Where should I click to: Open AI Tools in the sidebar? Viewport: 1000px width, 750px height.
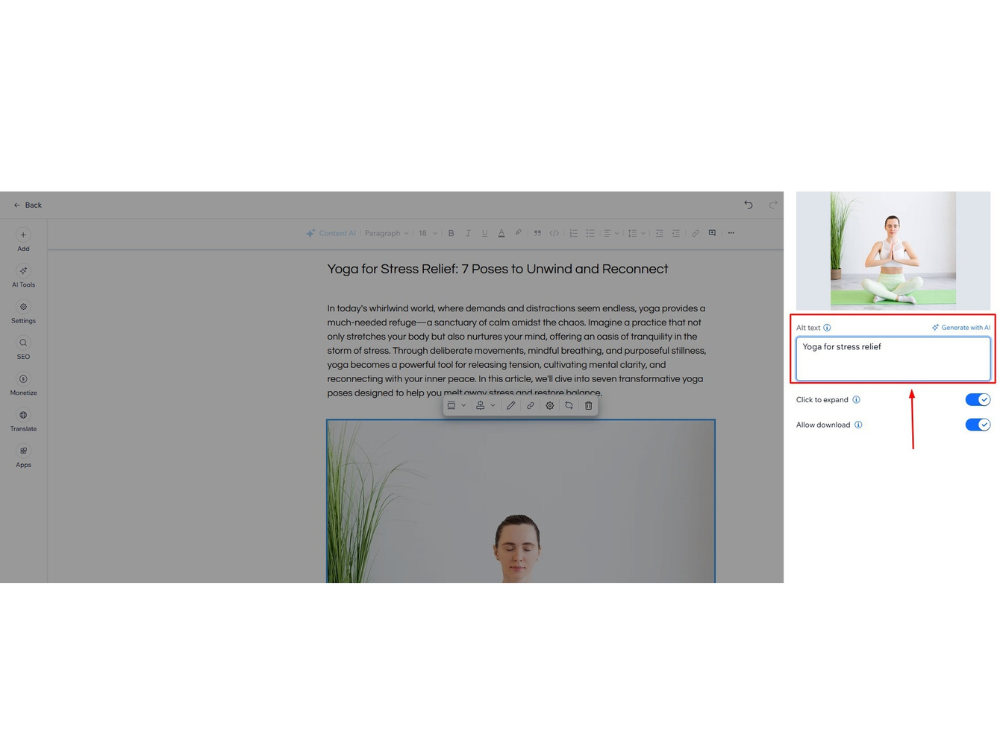23,277
